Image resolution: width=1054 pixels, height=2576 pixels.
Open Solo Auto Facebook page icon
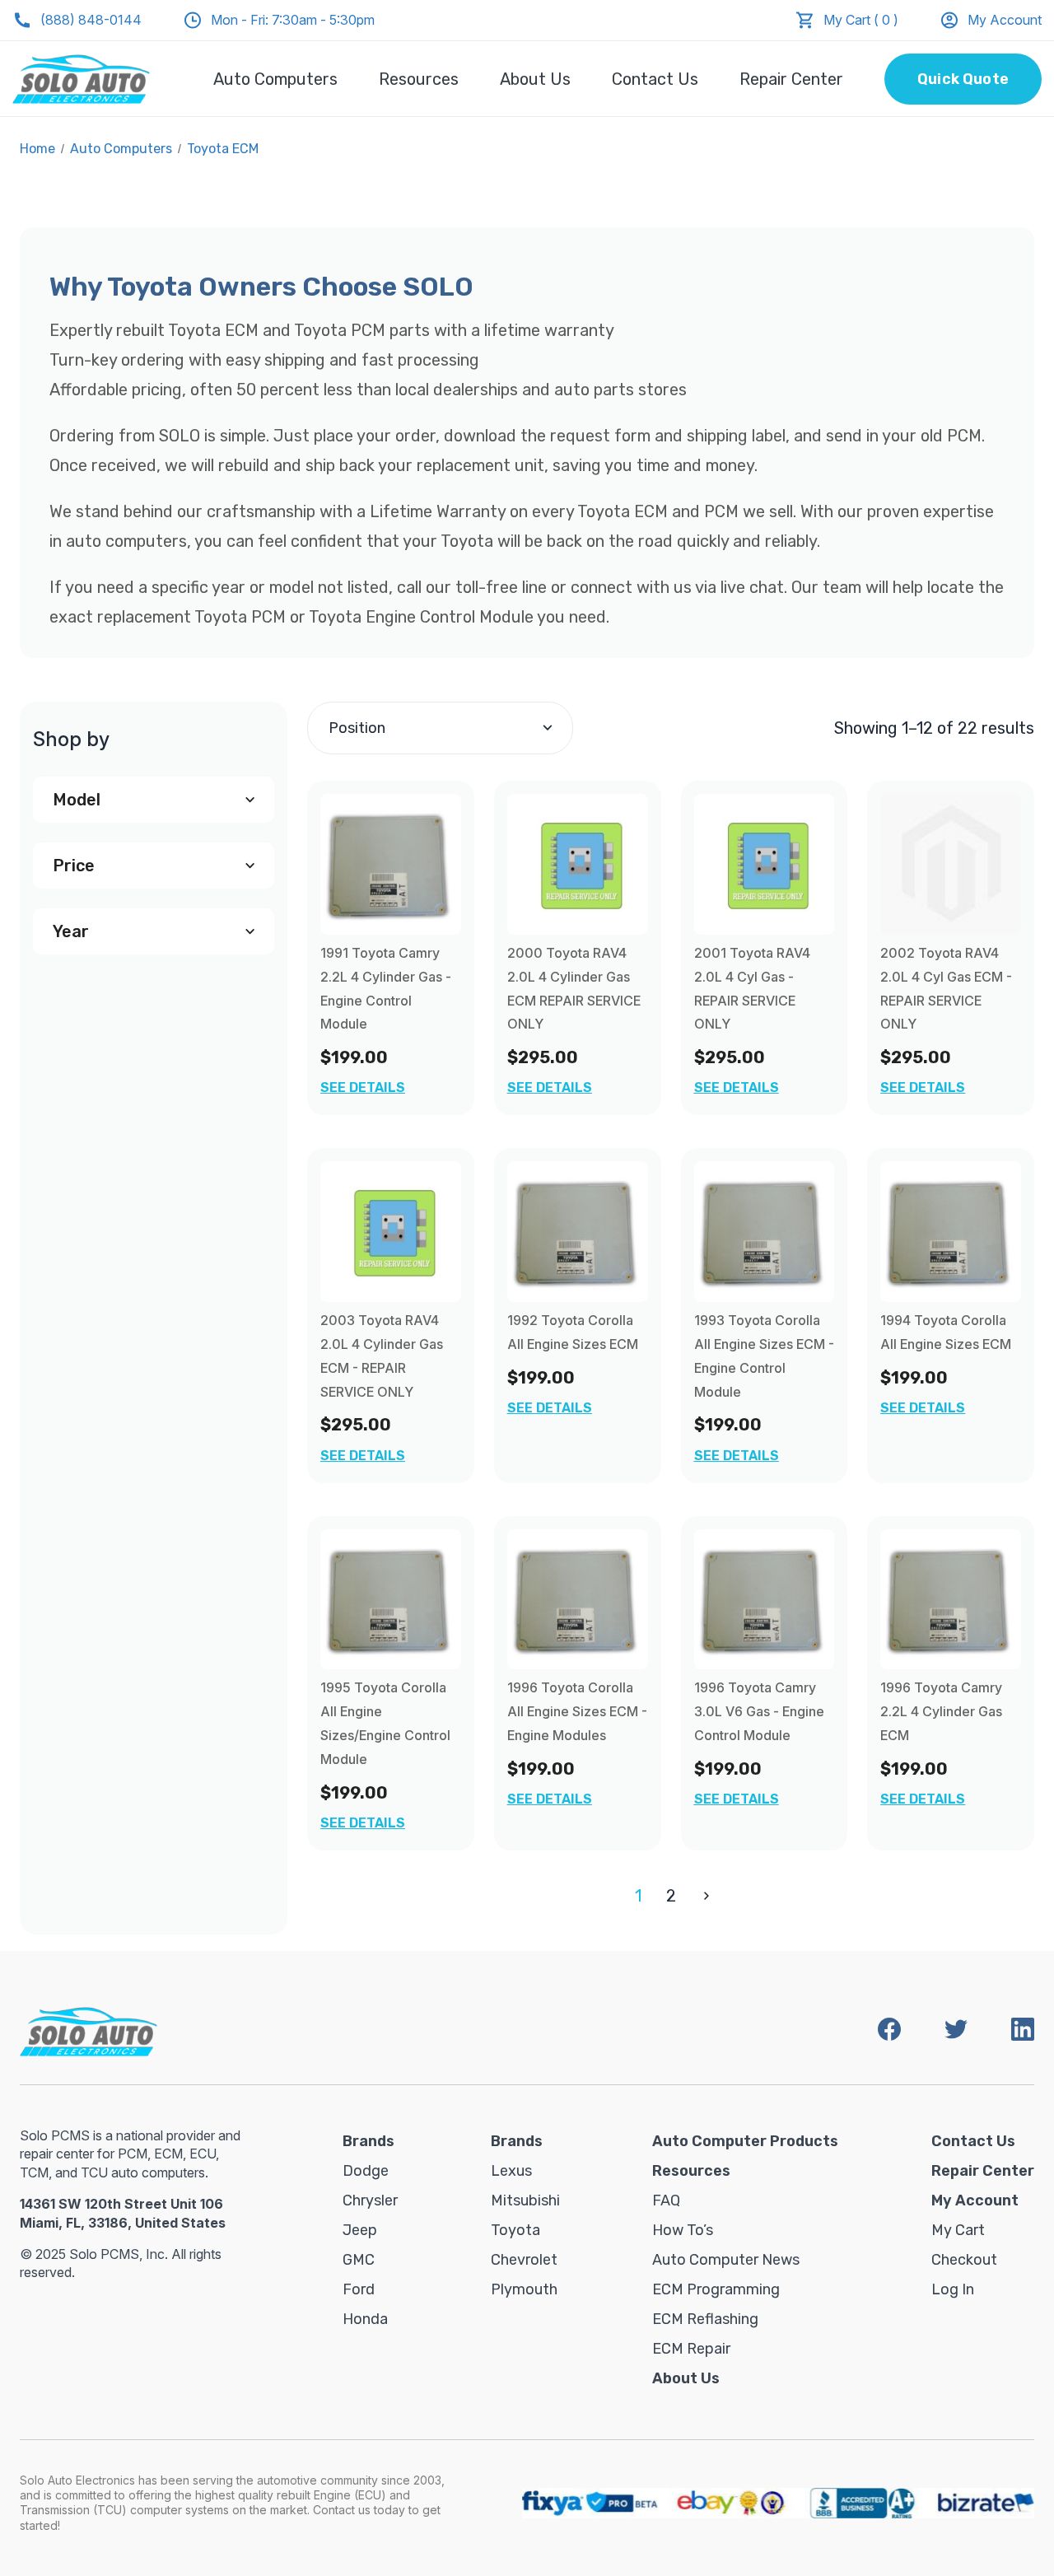[889, 2028]
